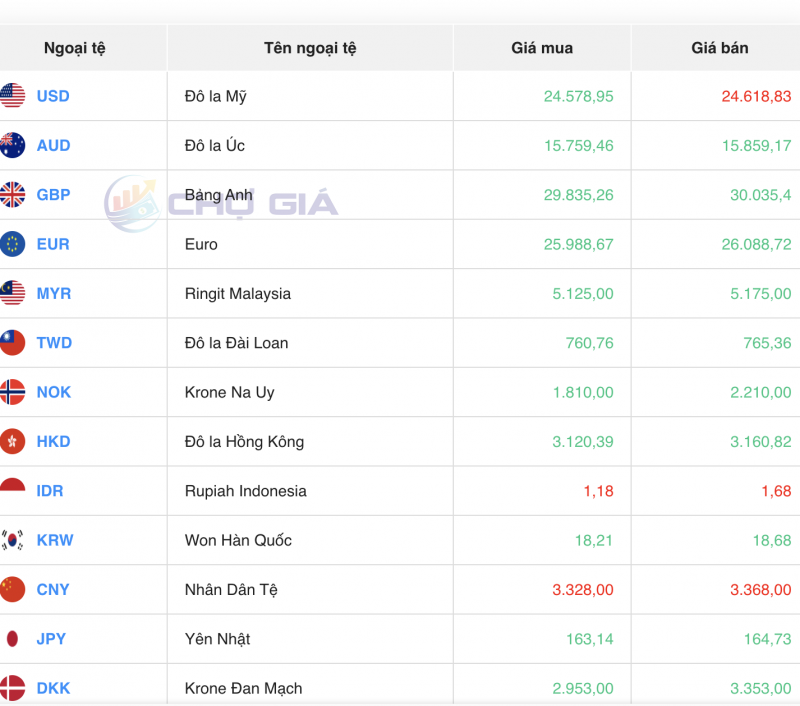
Task: Click the Hong Kong flag icon
Action: click(x=14, y=441)
